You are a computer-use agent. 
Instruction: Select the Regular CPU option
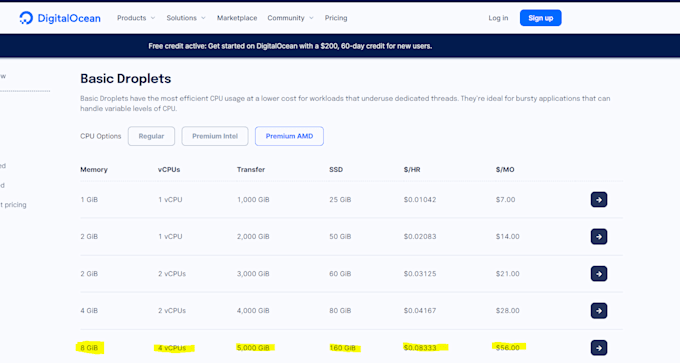tap(151, 136)
